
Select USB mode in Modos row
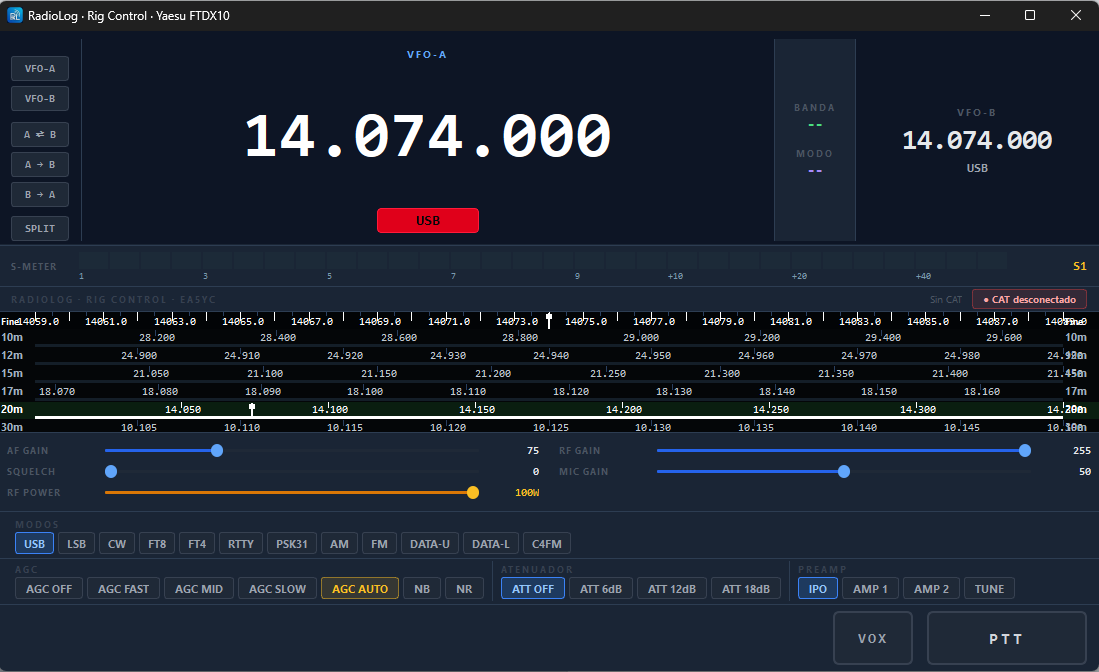coord(34,544)
